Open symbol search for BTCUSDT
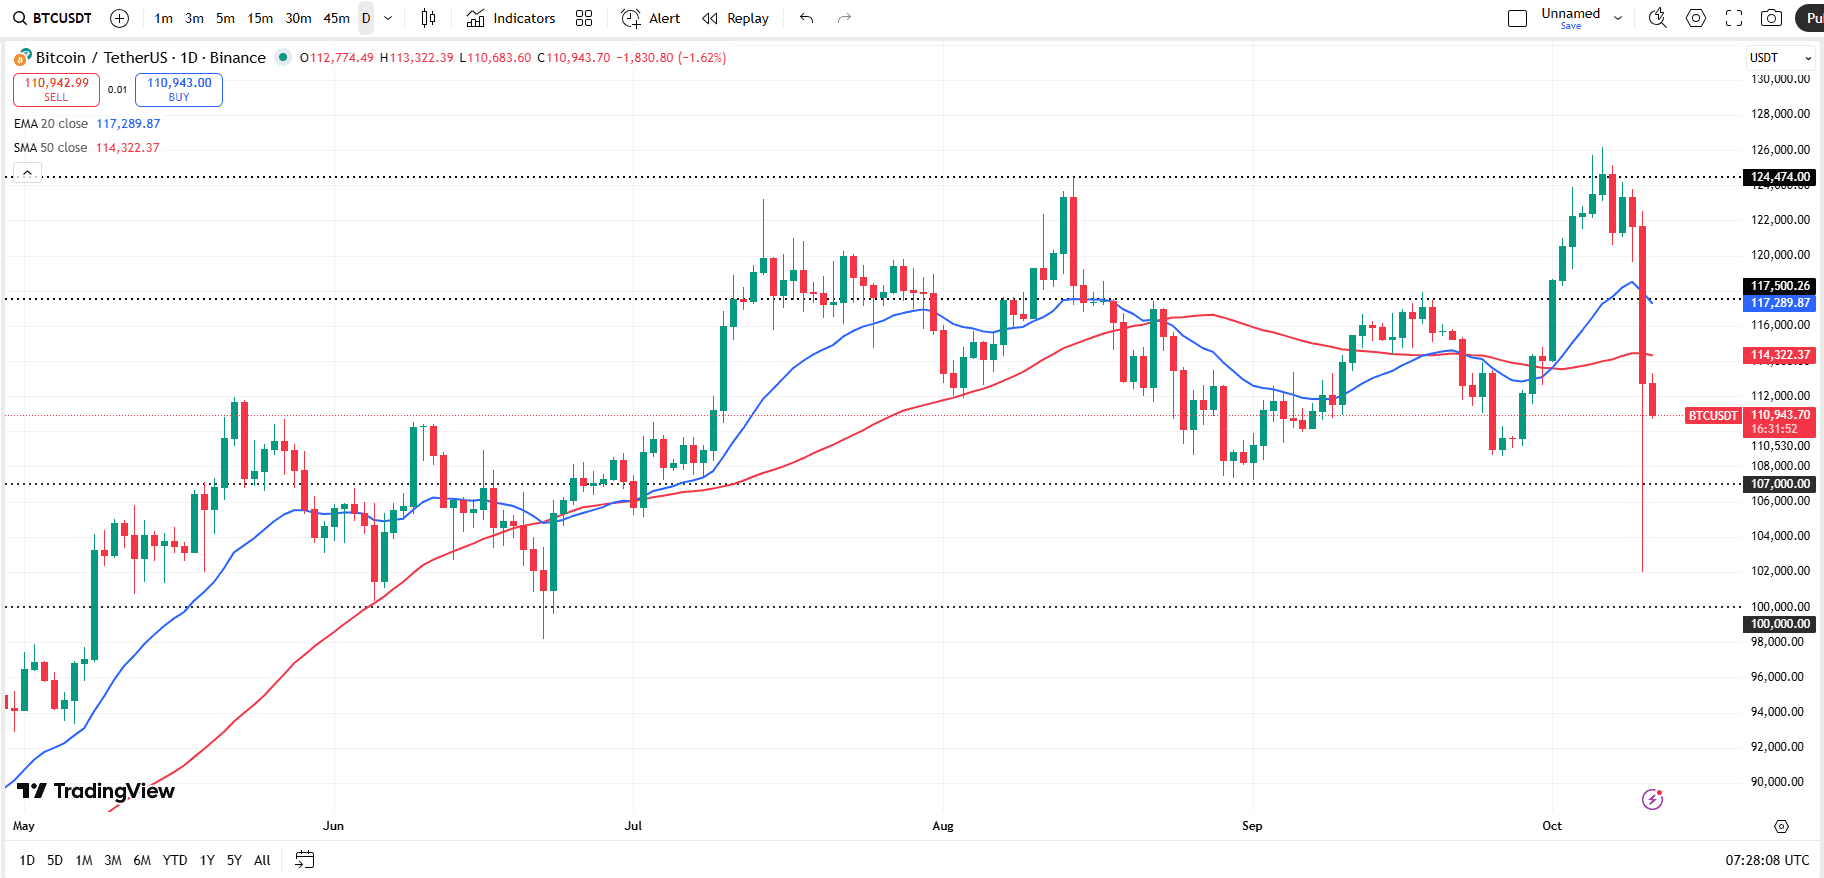 click(53, 18)
